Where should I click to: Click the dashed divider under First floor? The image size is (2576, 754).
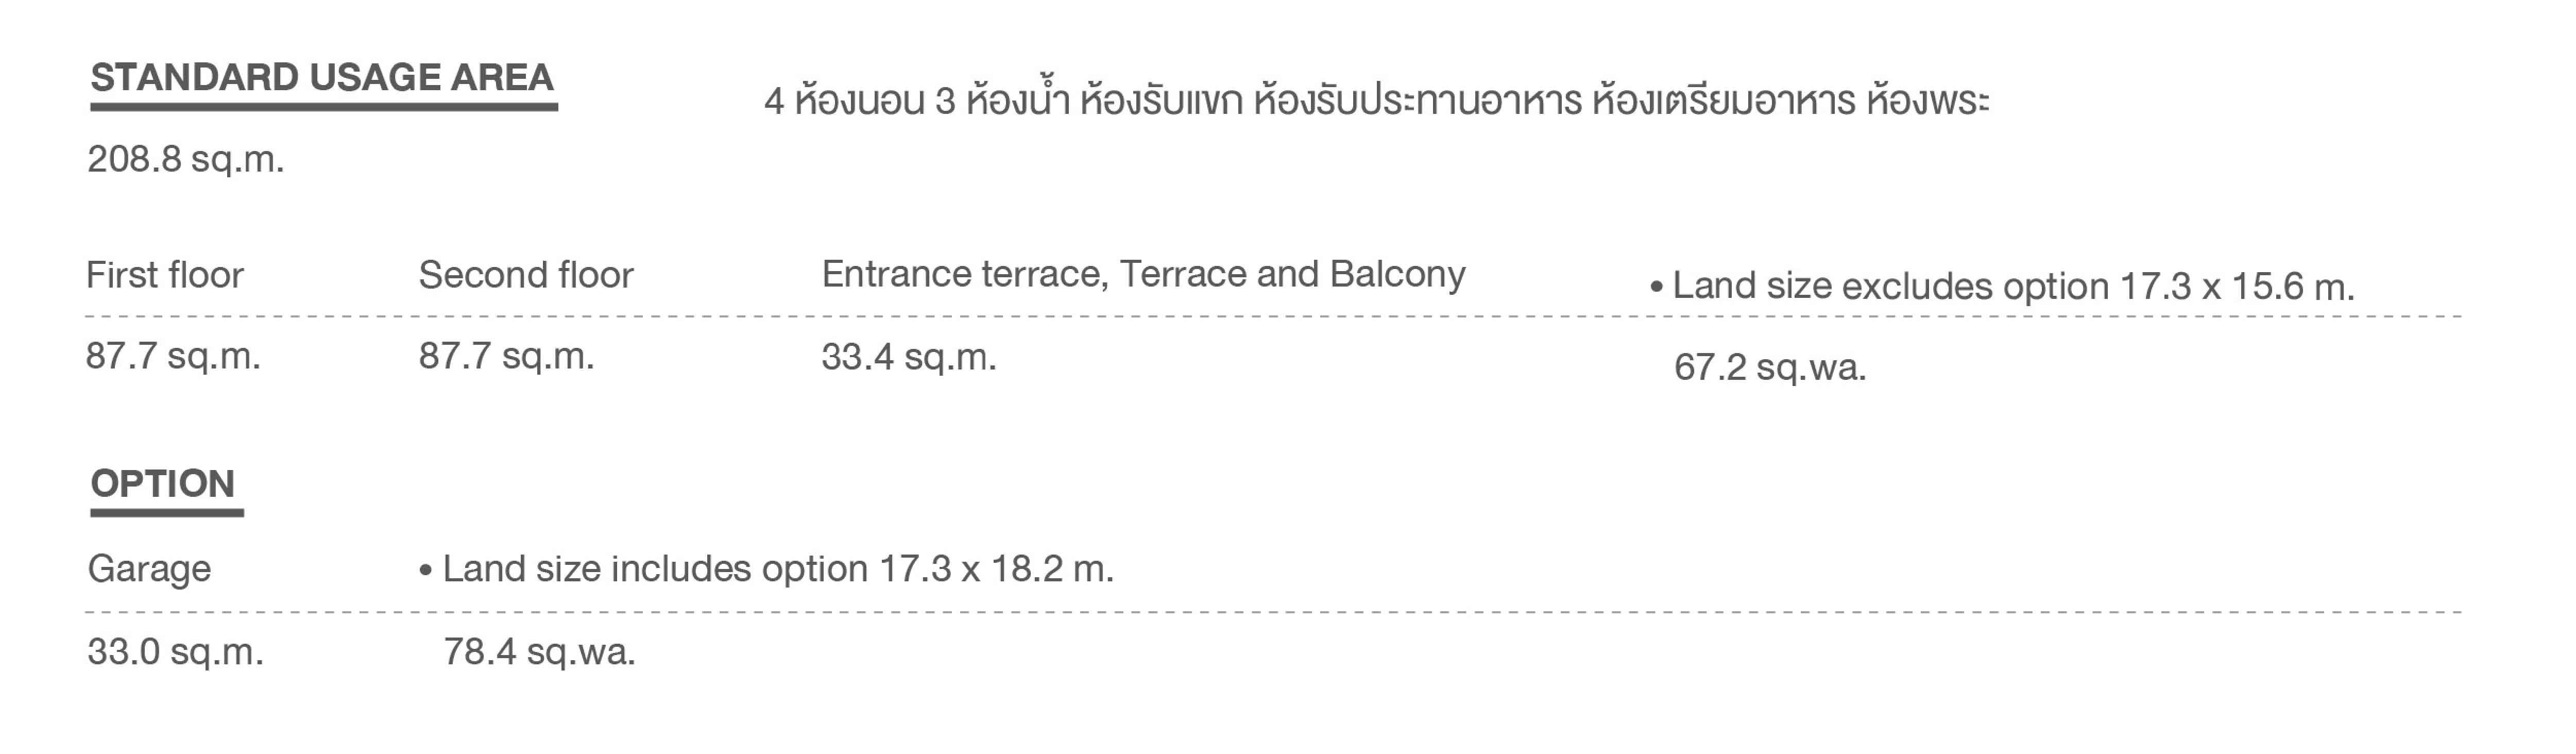point(1273,316)
